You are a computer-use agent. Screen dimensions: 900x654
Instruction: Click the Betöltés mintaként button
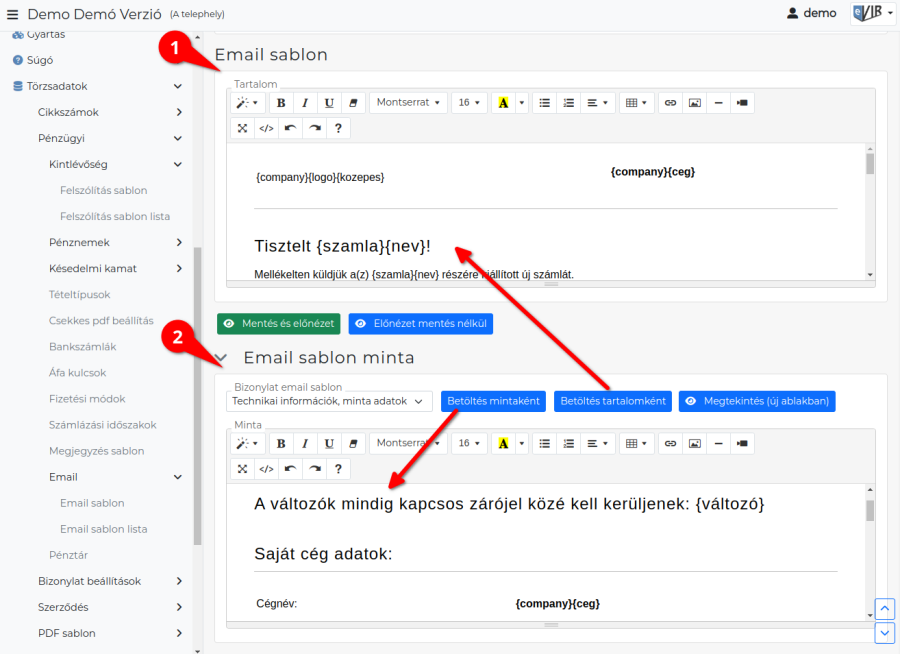[x=493, y=400]
